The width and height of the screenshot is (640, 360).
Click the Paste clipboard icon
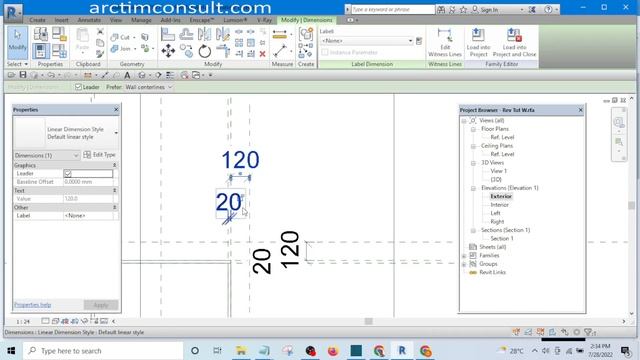[82, 40]
